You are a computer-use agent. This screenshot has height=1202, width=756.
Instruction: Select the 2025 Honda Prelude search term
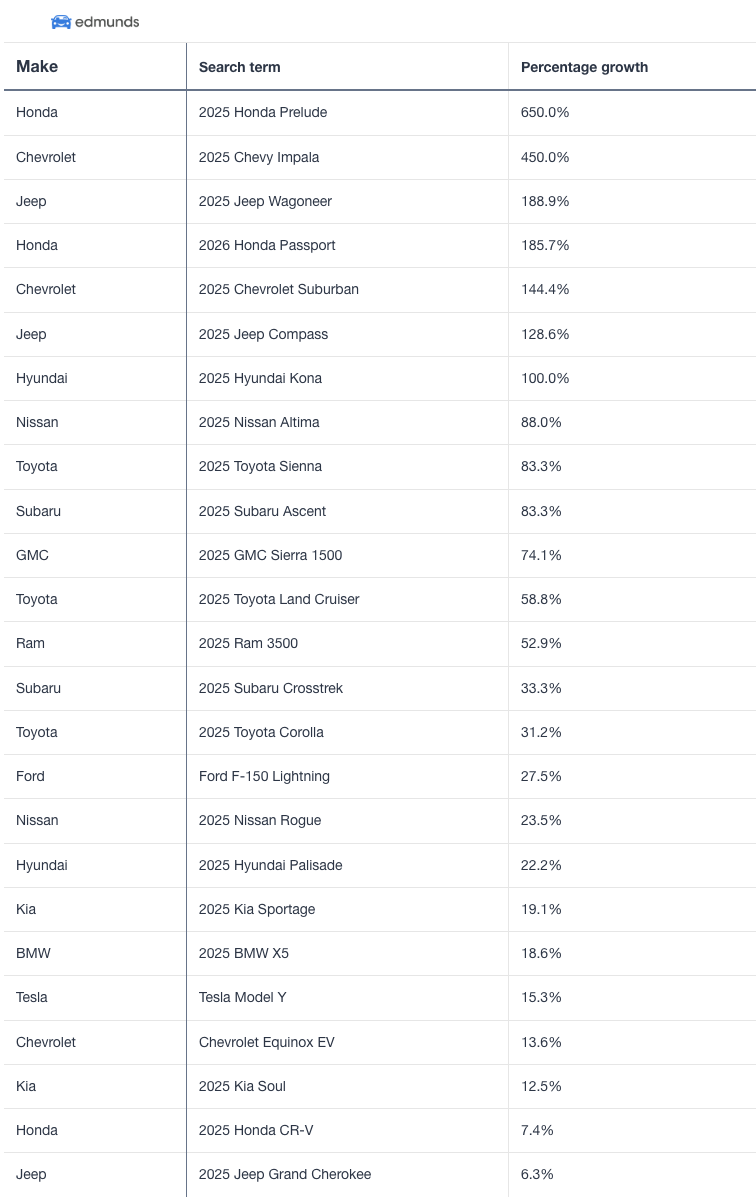click(x=263, y=113)
